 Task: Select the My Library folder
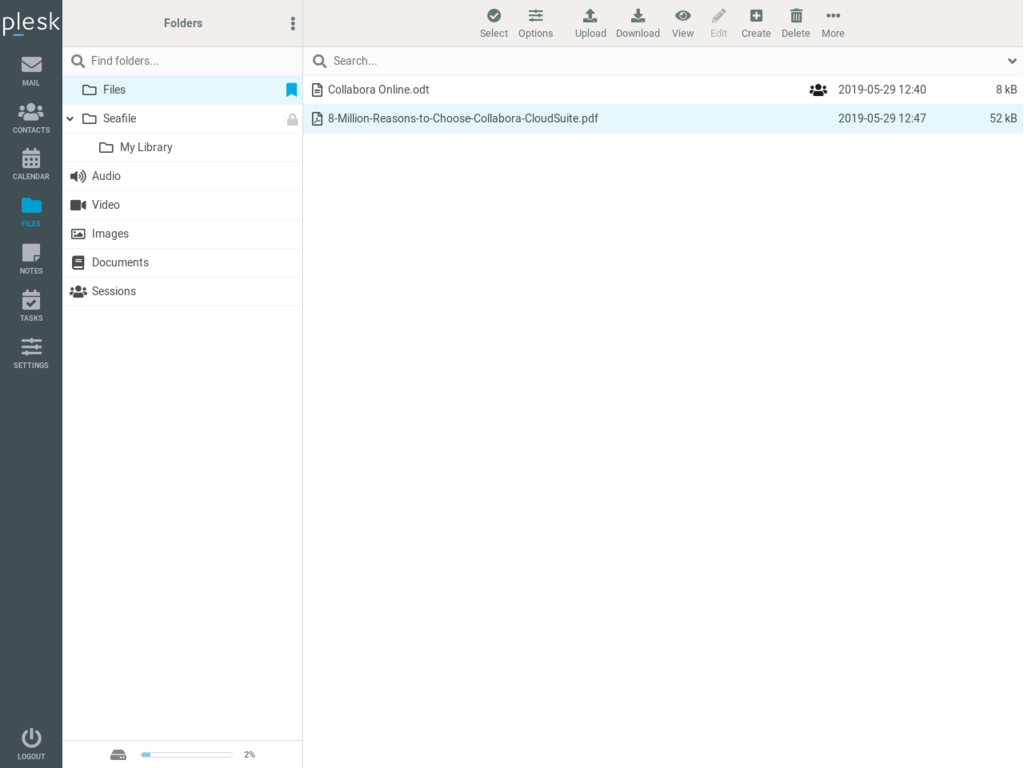pos(146,147)
